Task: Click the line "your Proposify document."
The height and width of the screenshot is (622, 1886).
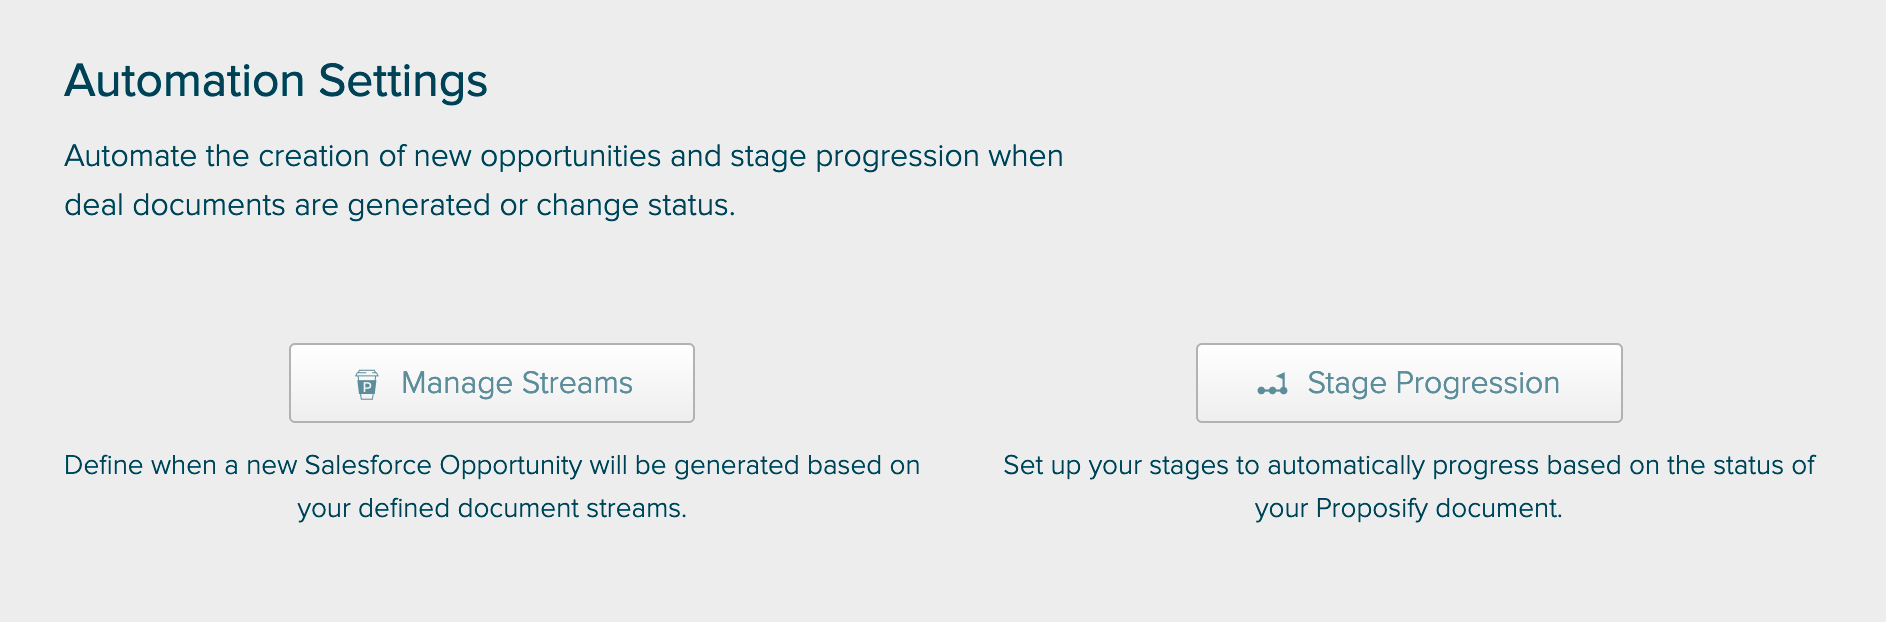Action: coord(1408,508)
